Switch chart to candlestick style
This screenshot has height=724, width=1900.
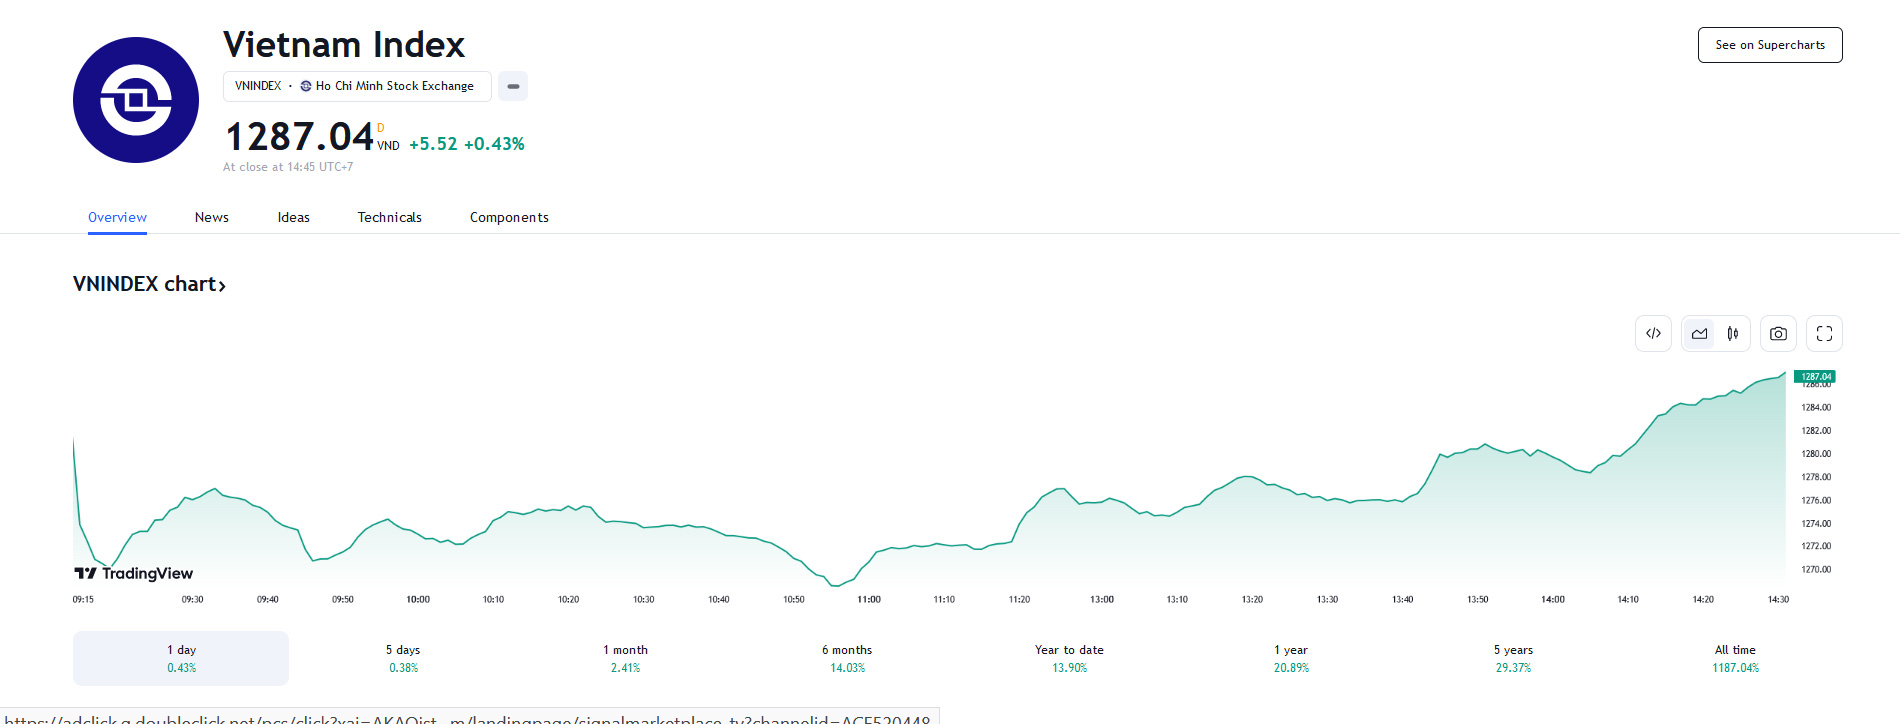(1732, 334)
